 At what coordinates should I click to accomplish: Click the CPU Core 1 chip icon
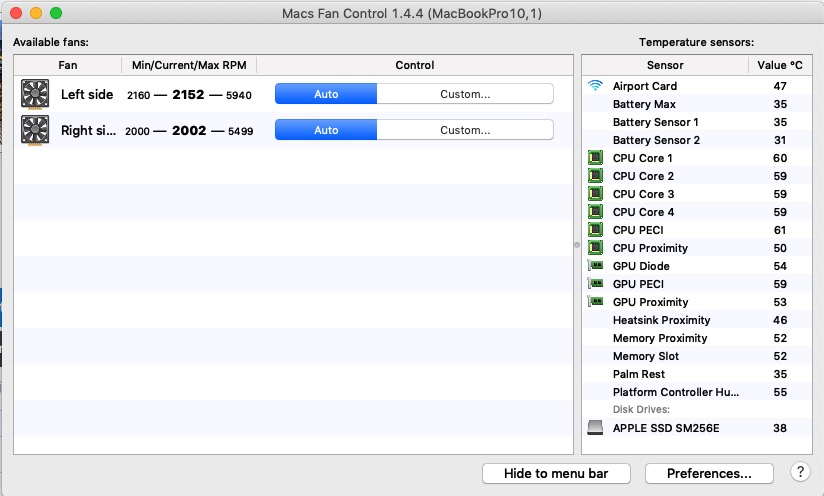[595, 158]
